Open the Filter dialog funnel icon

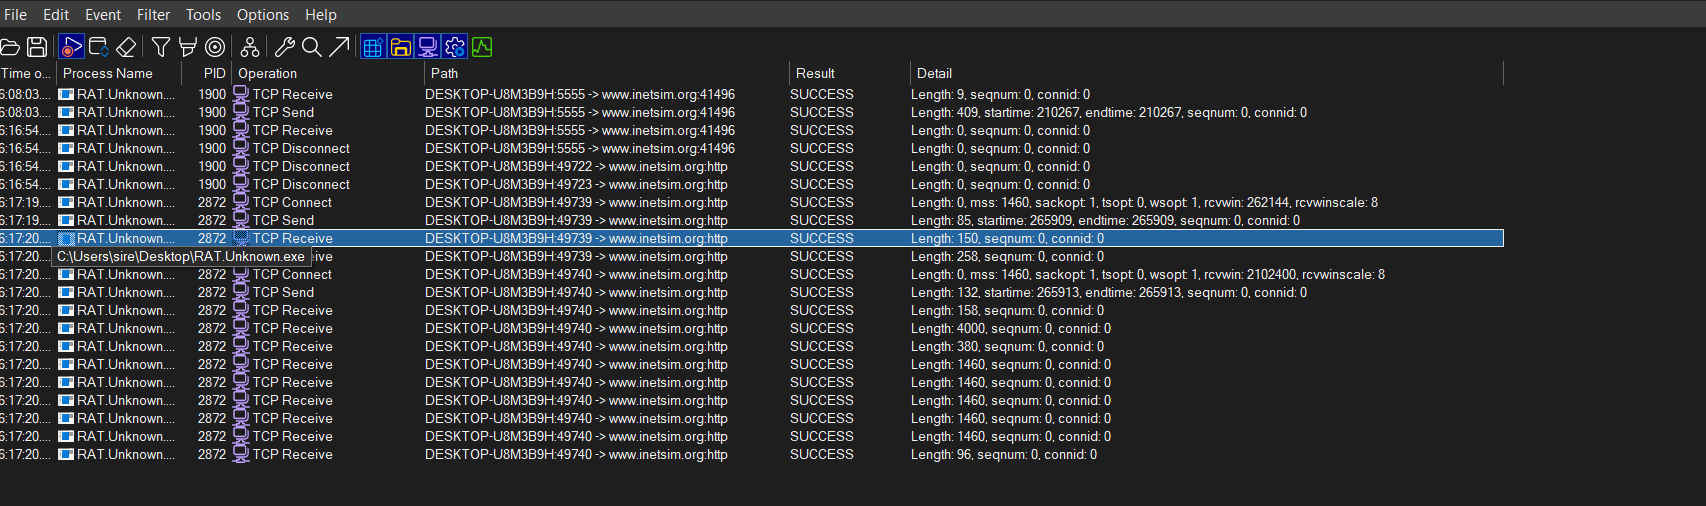[161, 47]
